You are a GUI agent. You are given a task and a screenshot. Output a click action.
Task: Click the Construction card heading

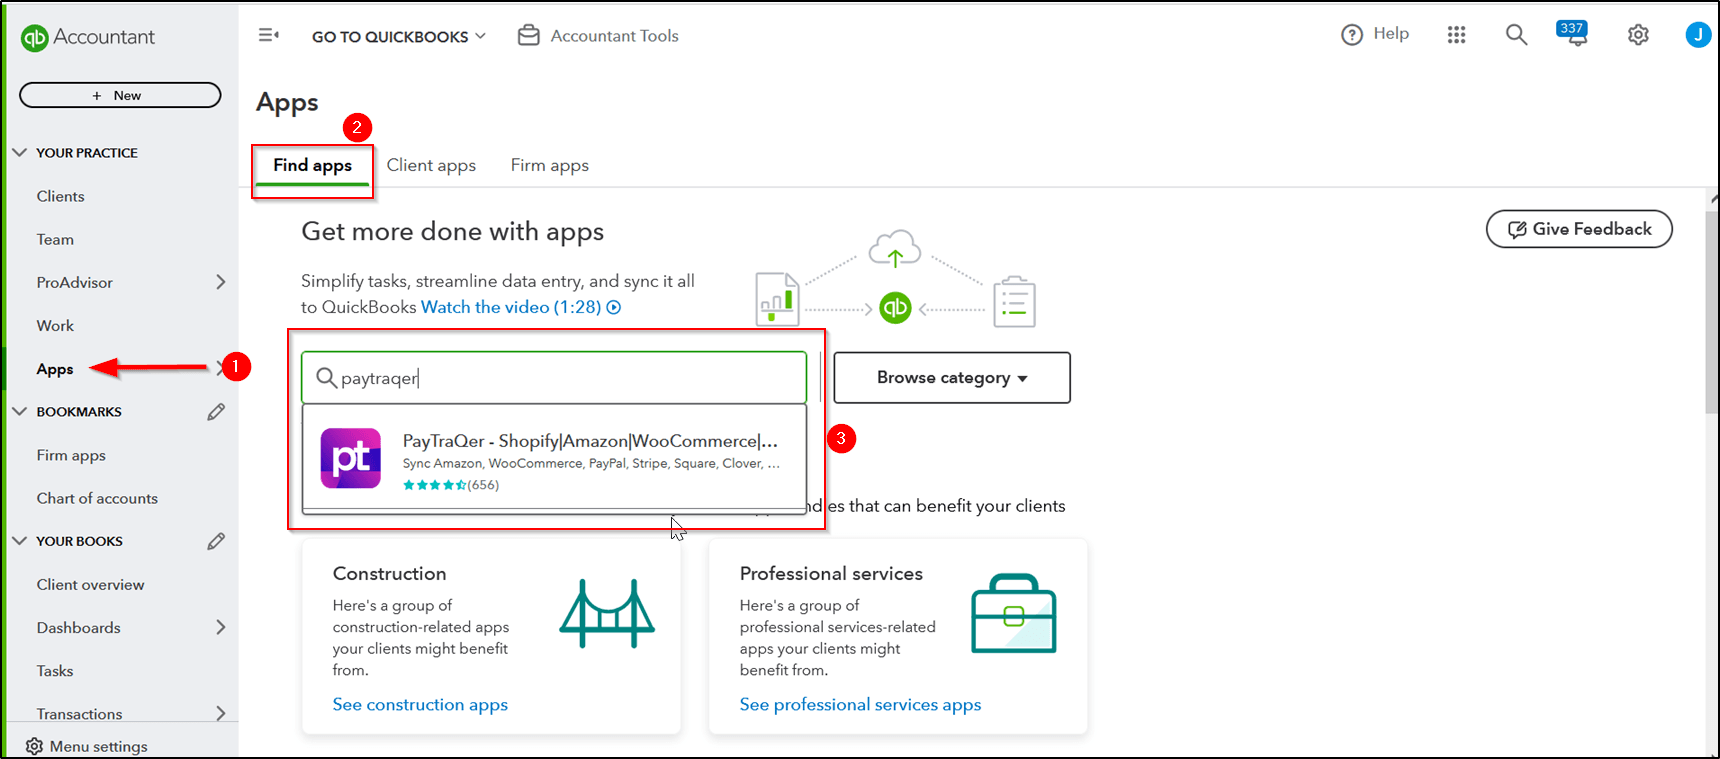(x=389, y=574)
